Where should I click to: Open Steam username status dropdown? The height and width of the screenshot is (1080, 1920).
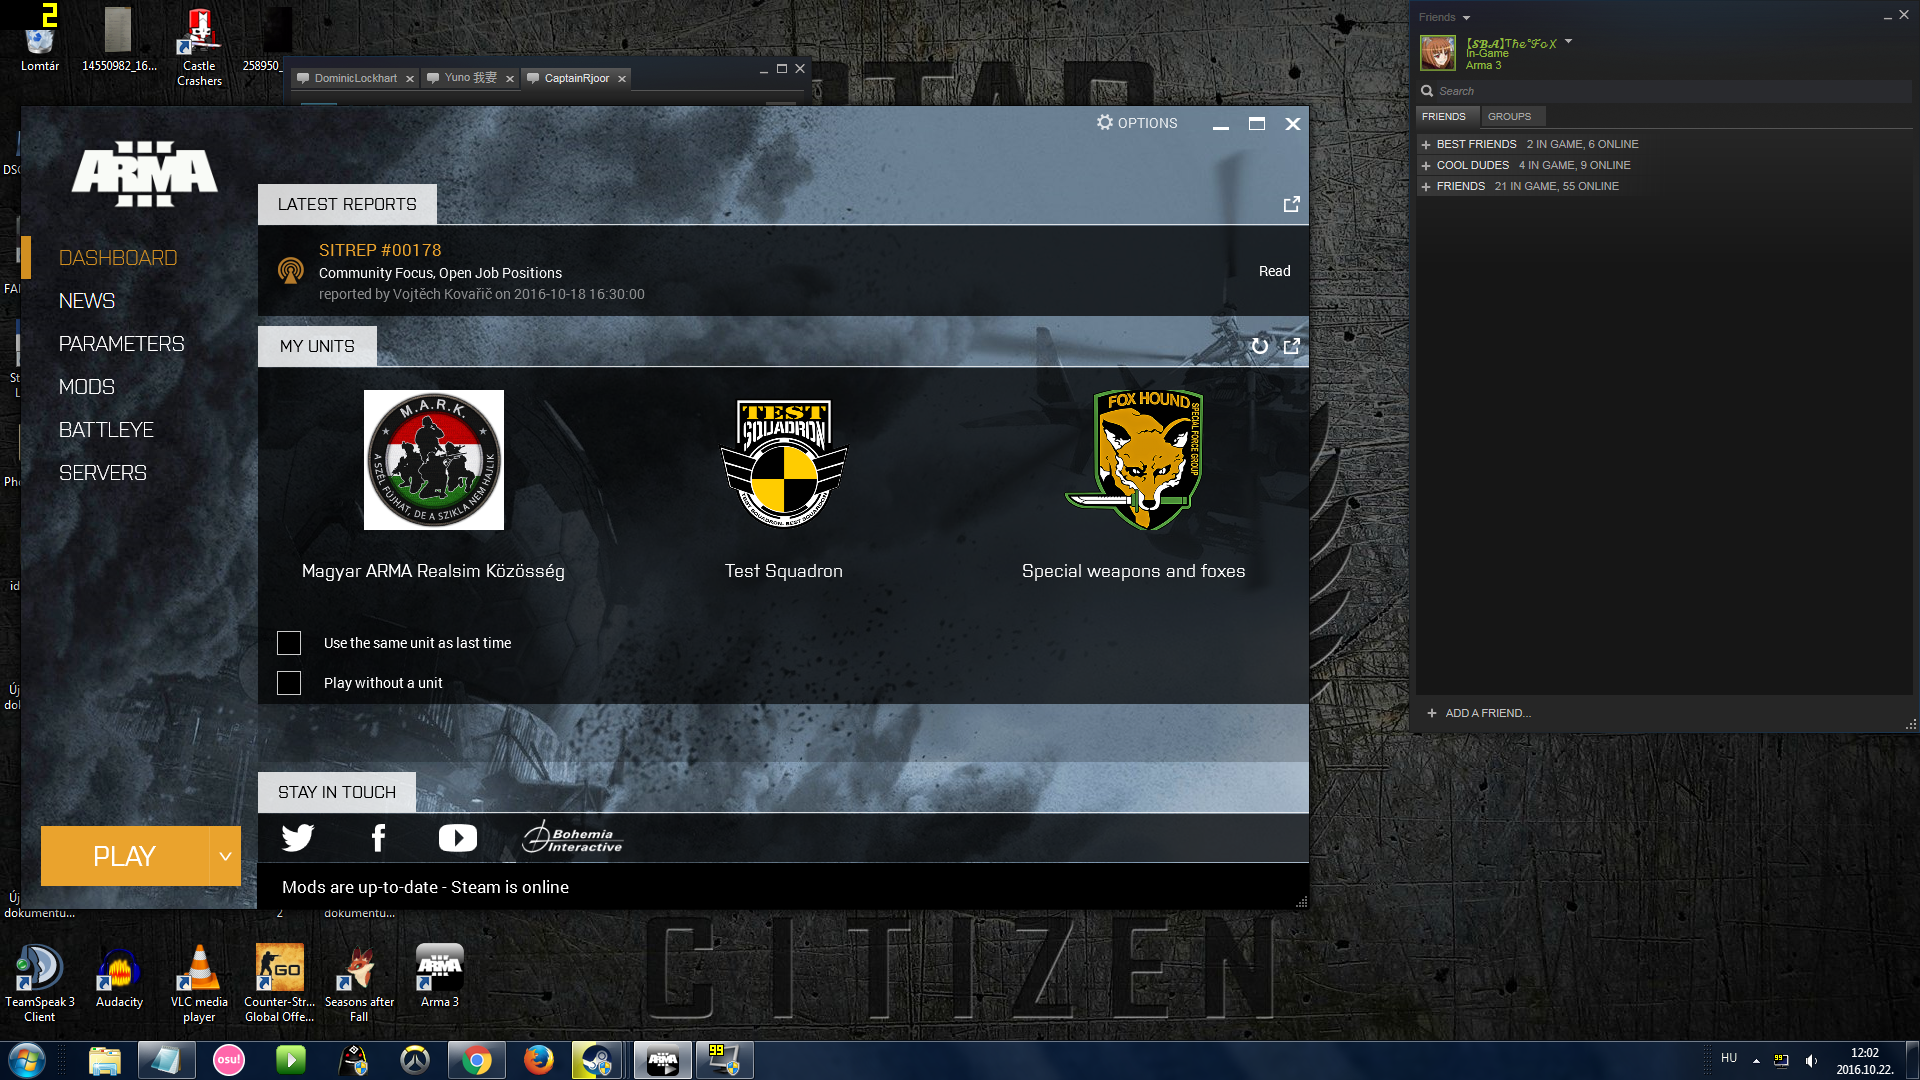(x=1568, y=42)
